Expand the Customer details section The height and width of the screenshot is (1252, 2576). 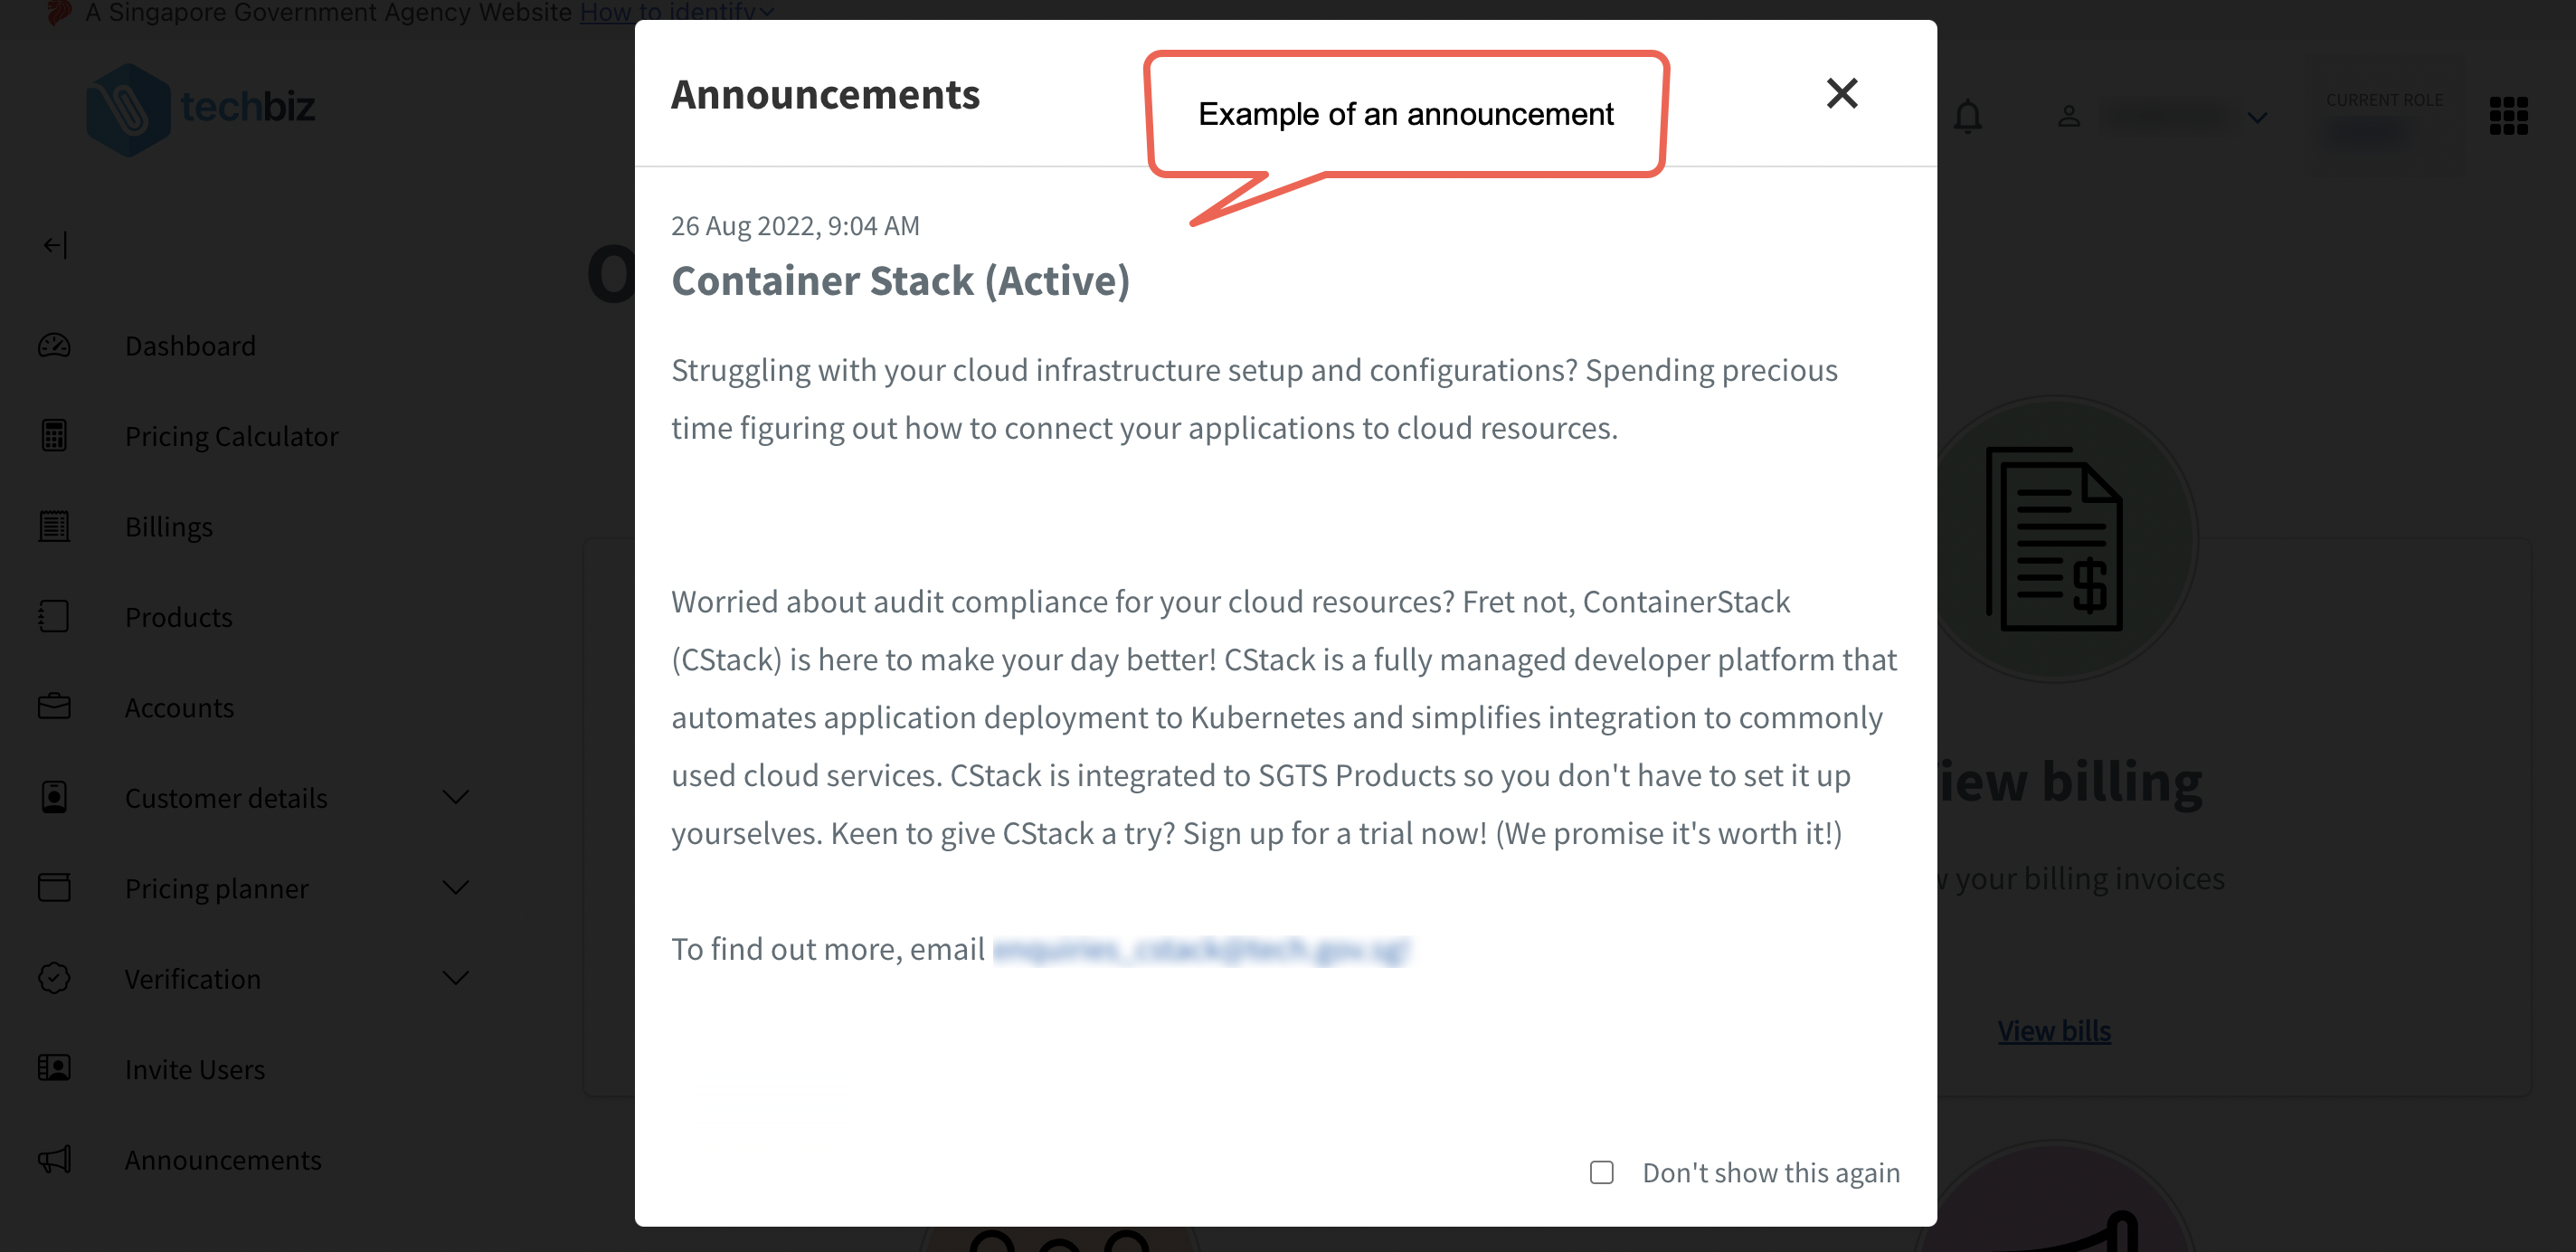coord(456,797)
